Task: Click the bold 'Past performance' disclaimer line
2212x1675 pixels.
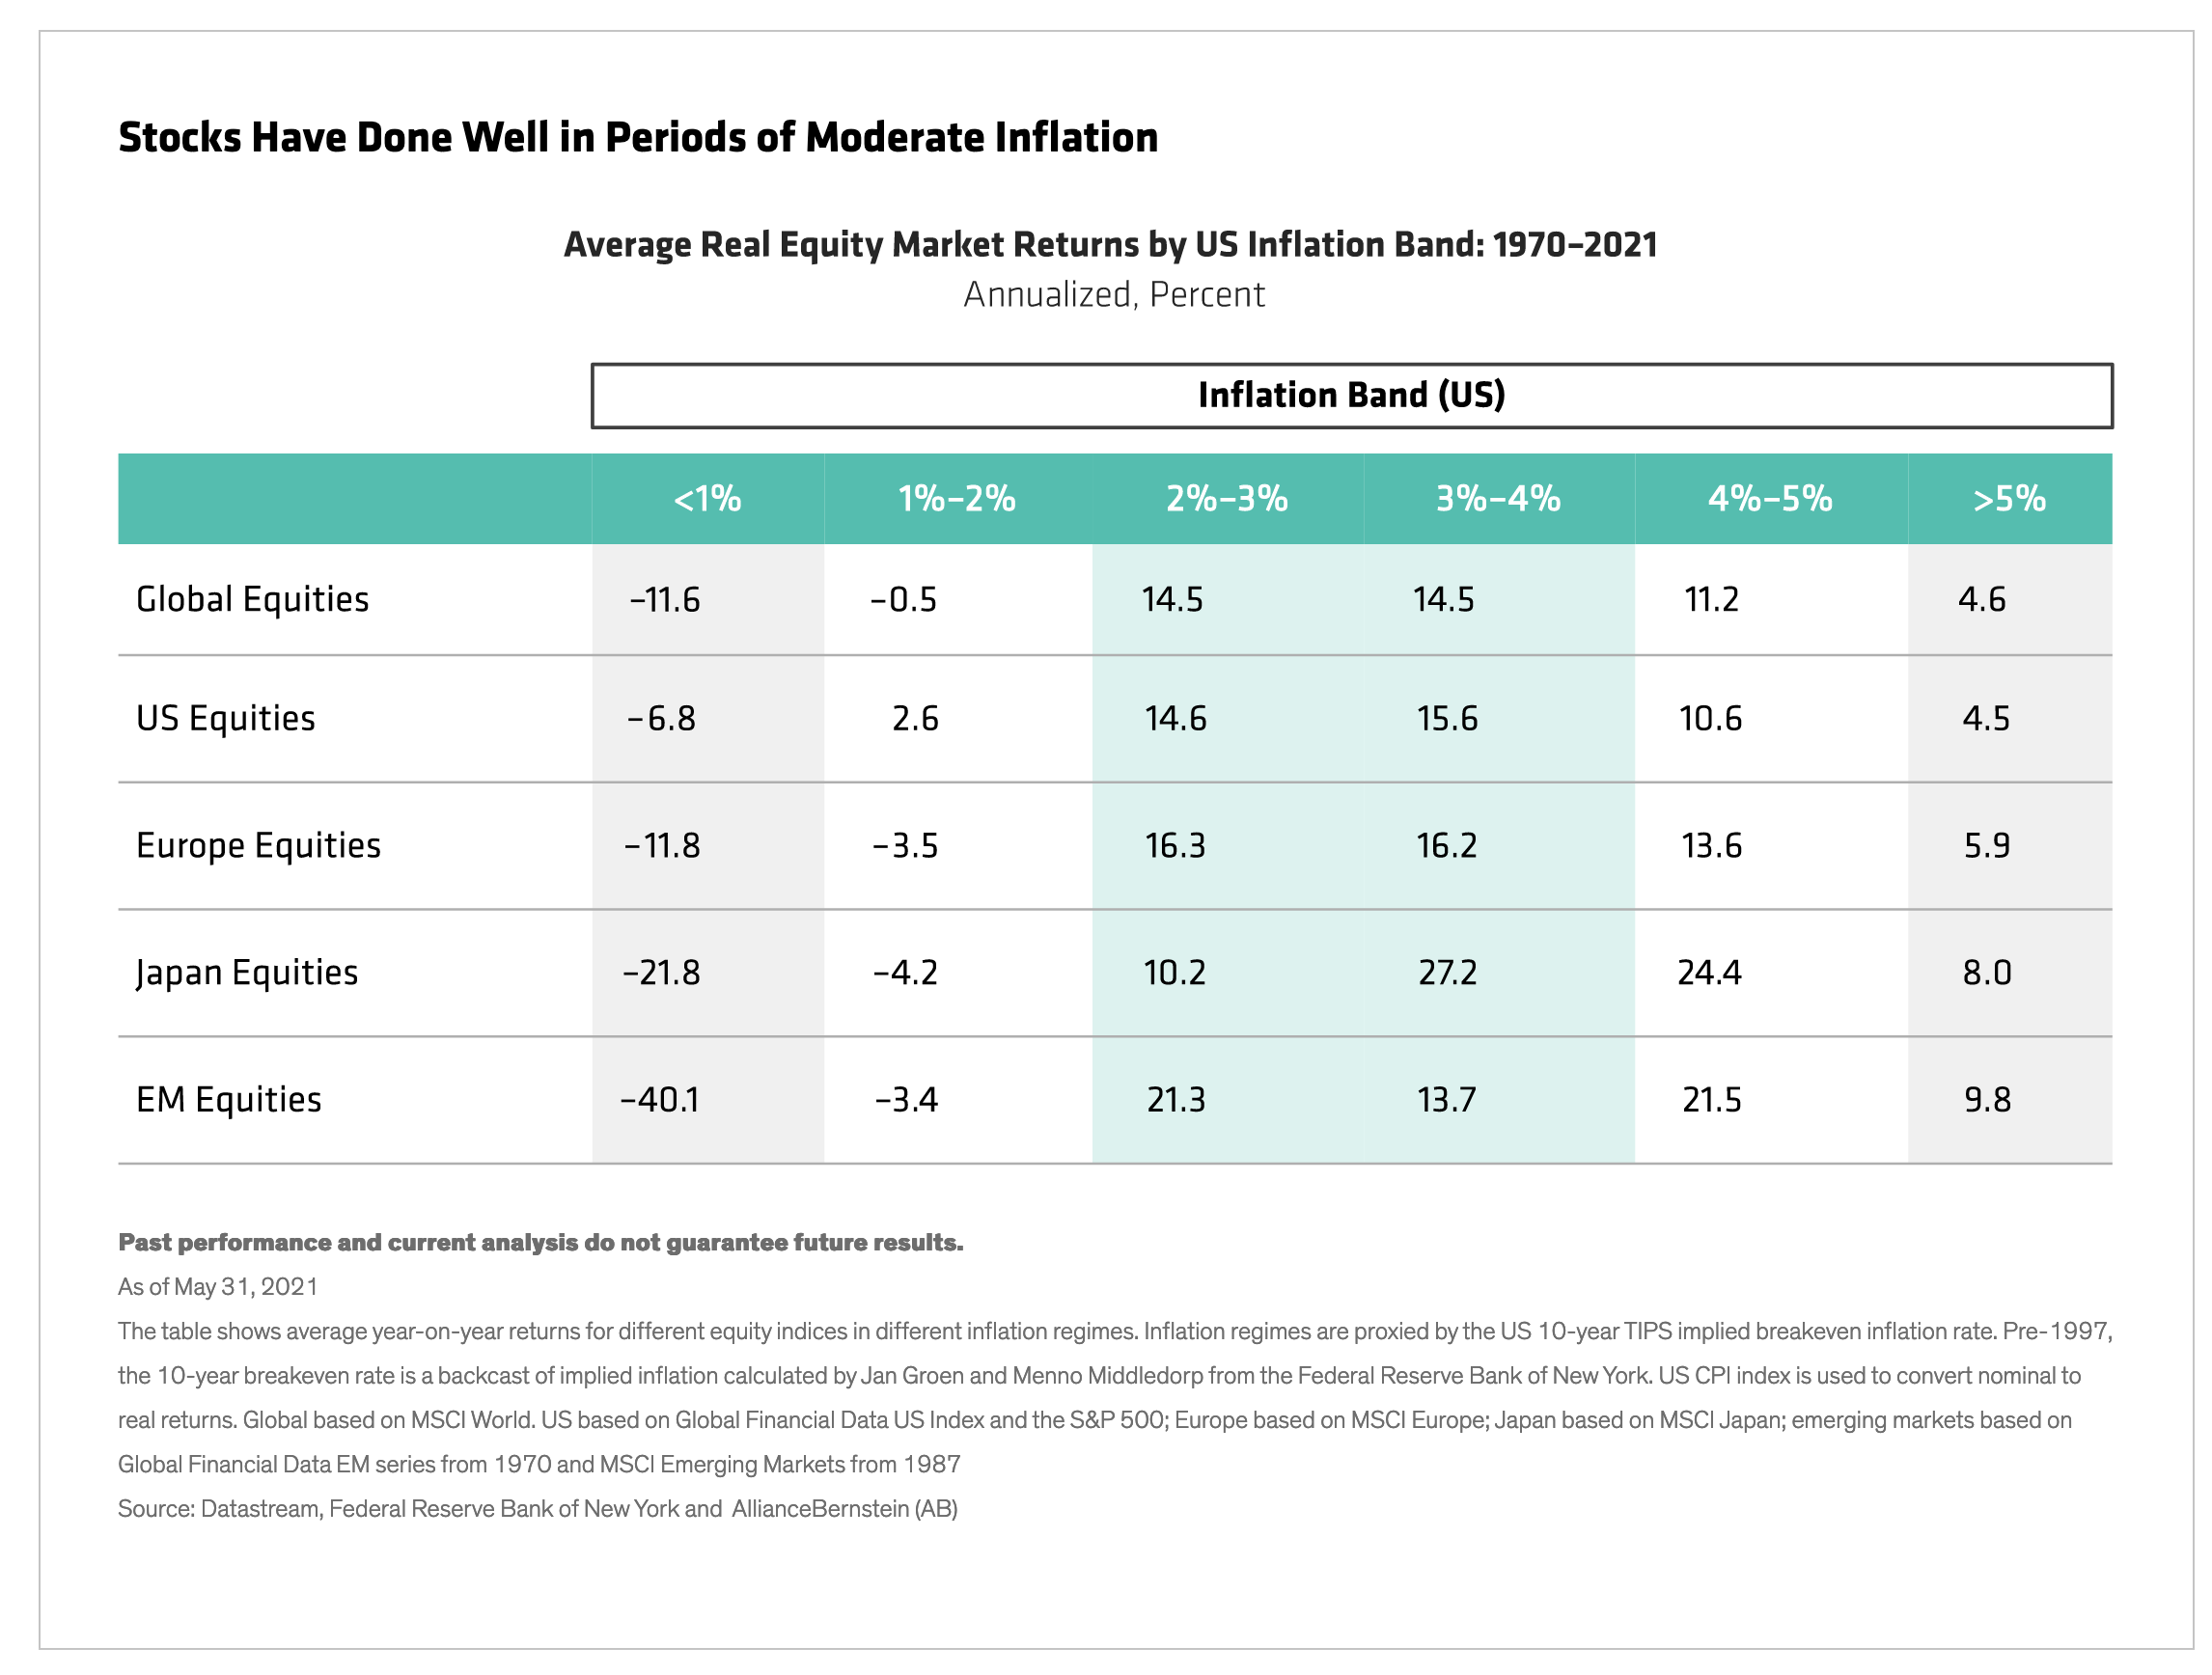Action: tap(540, 1242)
